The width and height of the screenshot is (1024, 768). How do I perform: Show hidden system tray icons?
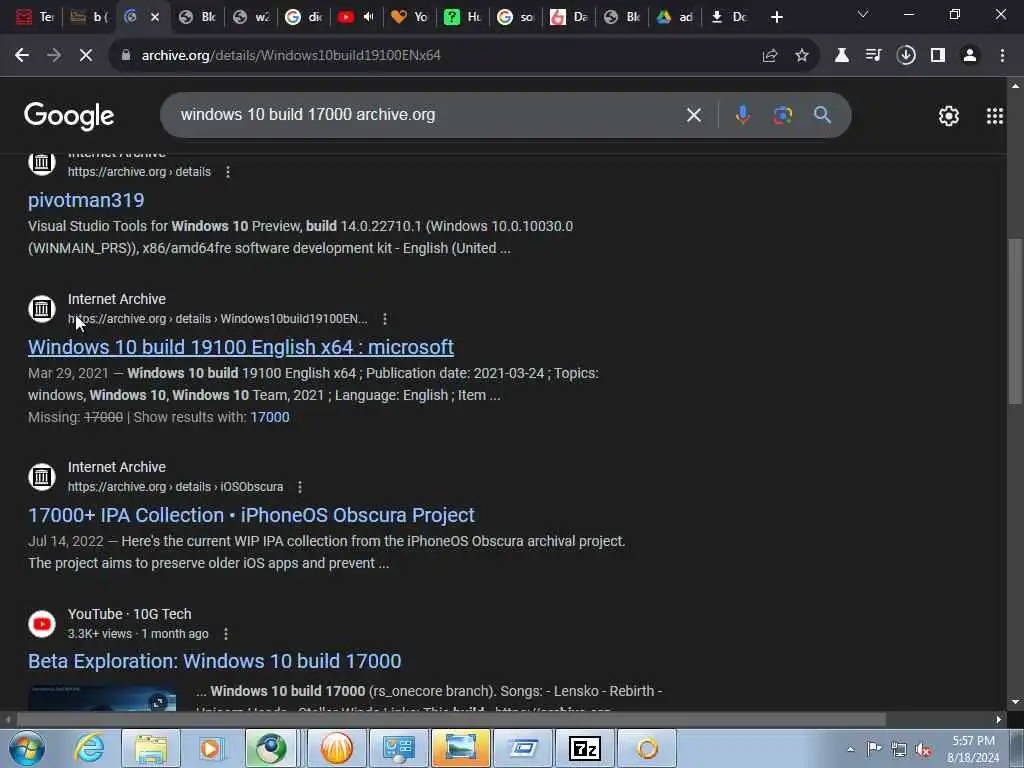click(x=850, y=749)
